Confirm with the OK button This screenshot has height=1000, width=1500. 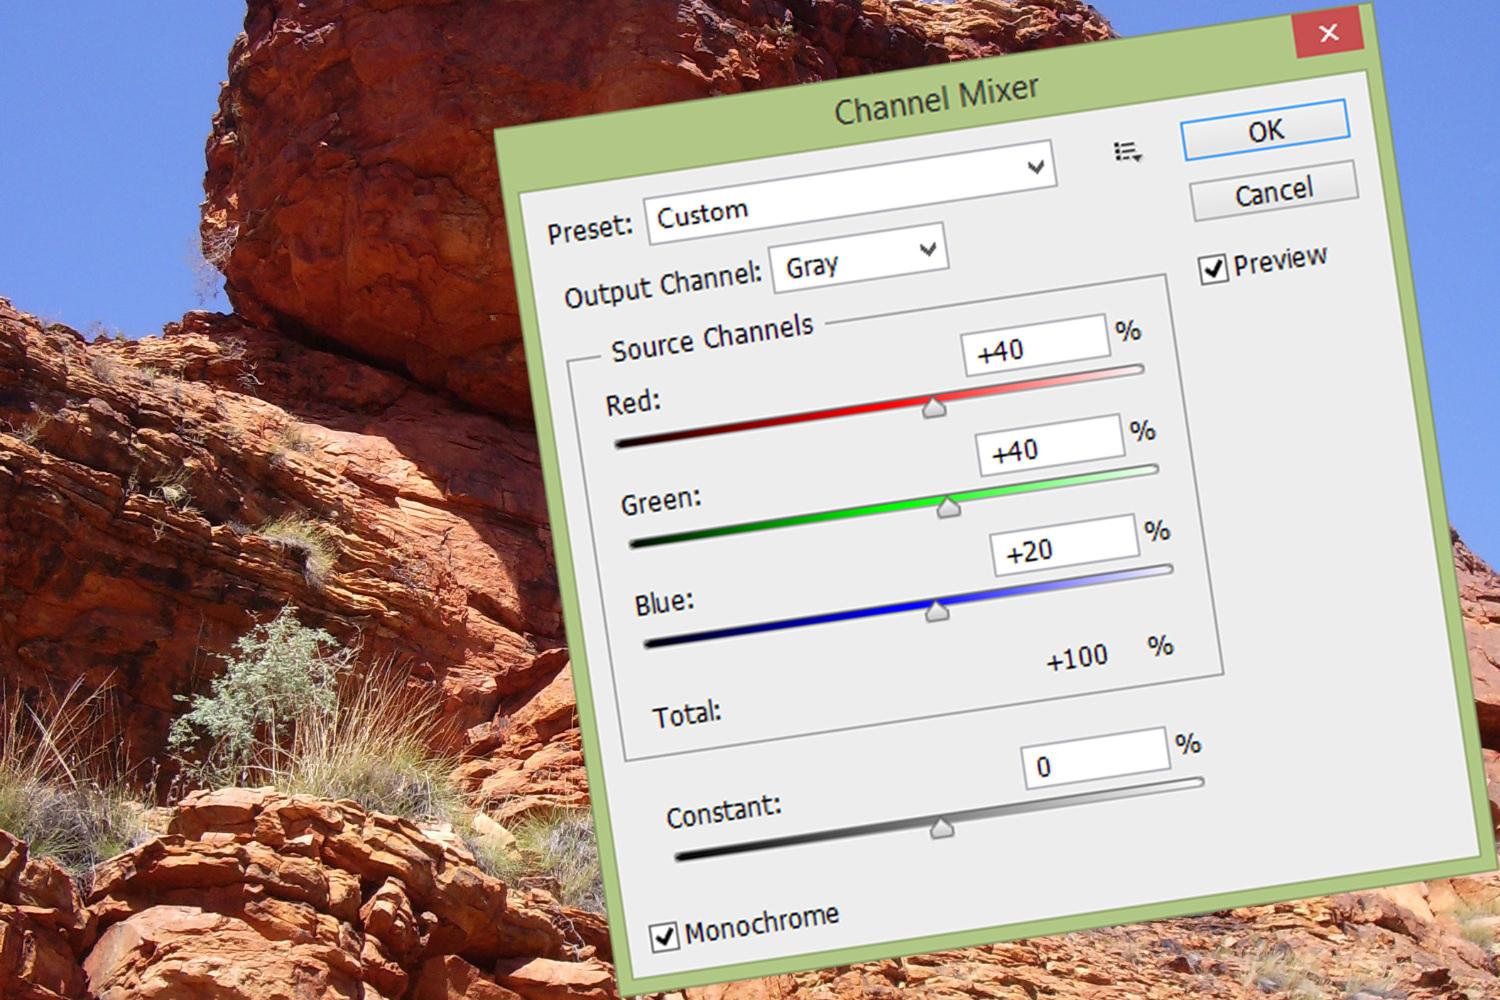[1265, 130]
